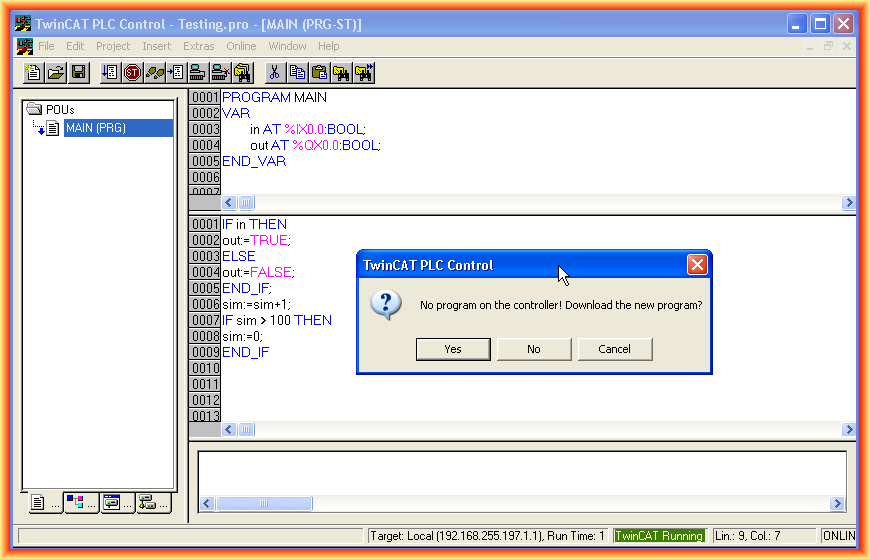Click Yes to download the new program

453,349
